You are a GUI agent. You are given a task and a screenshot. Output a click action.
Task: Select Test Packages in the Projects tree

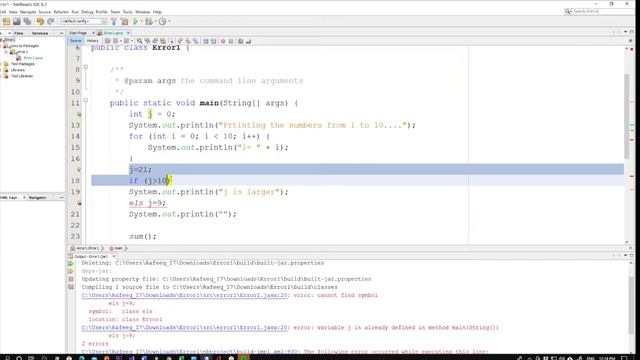click(x=22, y=64)
